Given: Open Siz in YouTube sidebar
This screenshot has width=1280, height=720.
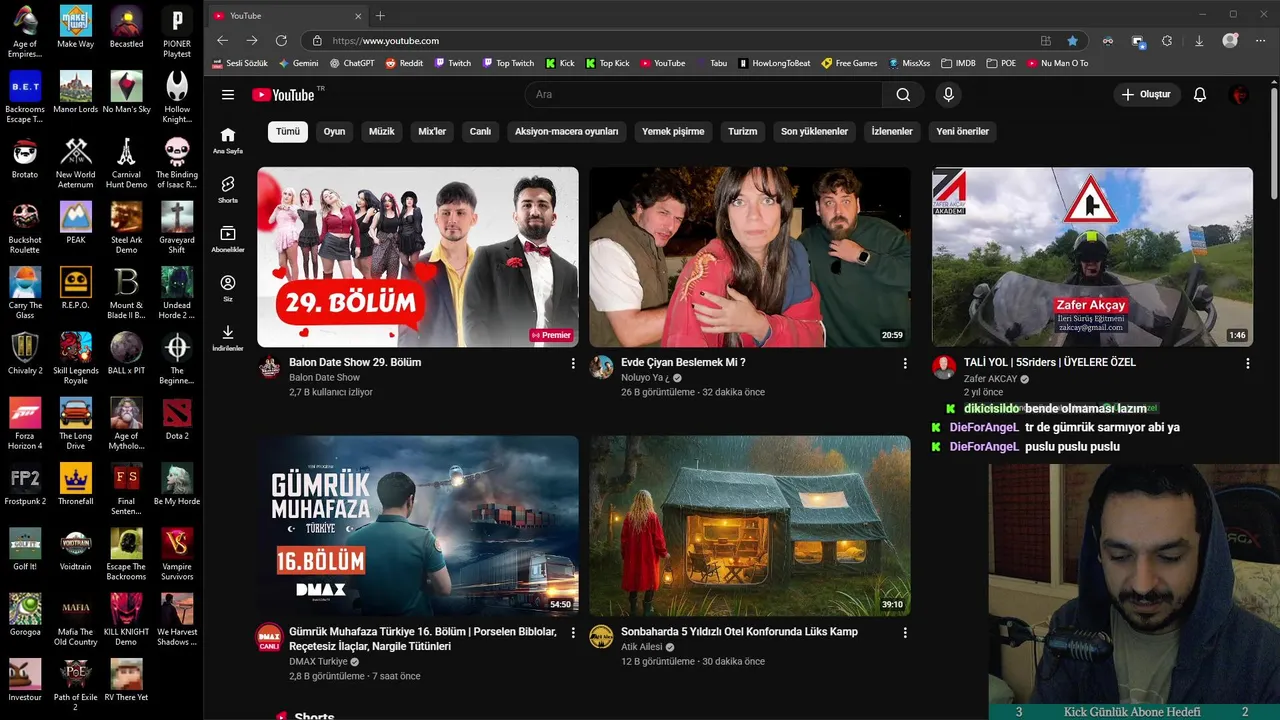Looking at the screenshot, I should [228, 288].
